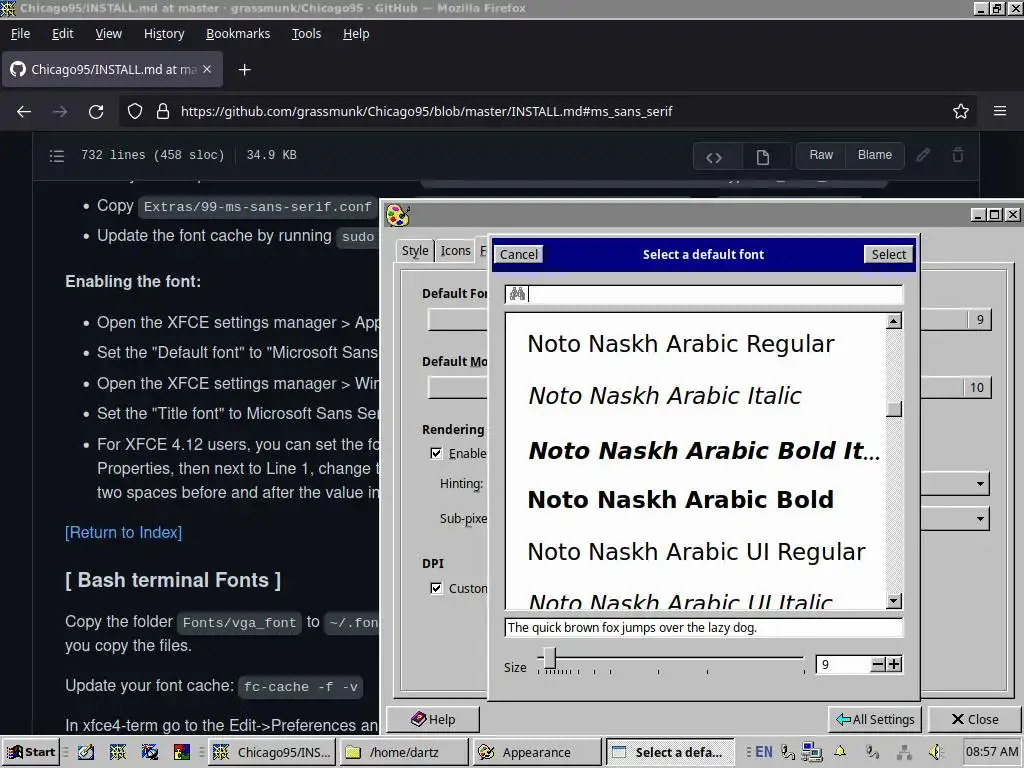Switch to Appearance taskbar window
The width and height of the screenshot is (1024, 768).
537,752
